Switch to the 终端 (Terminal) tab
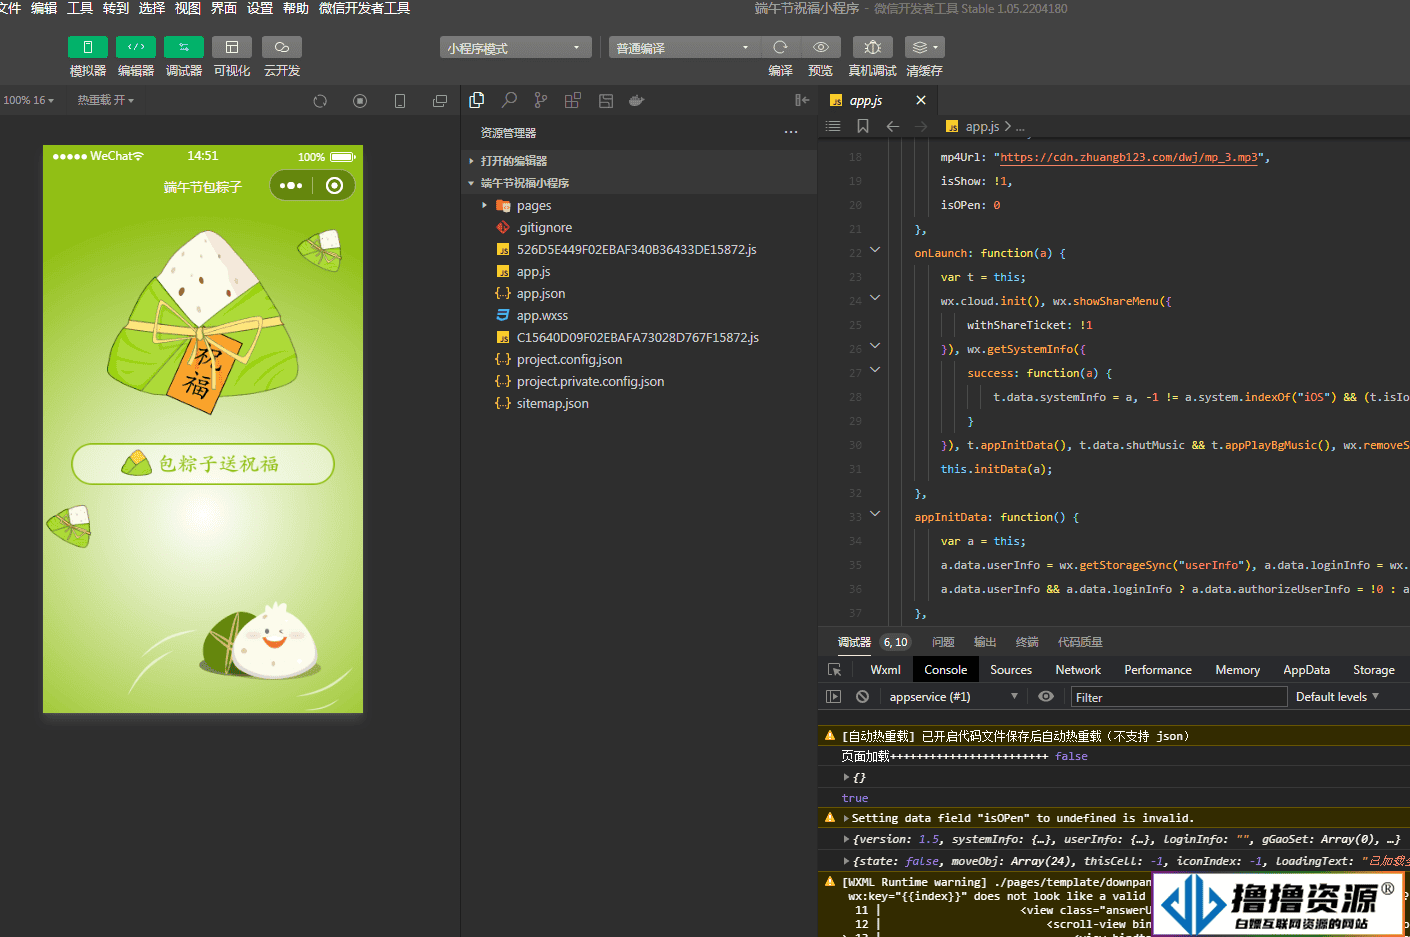1410x937 pixels. point(1027,642)
